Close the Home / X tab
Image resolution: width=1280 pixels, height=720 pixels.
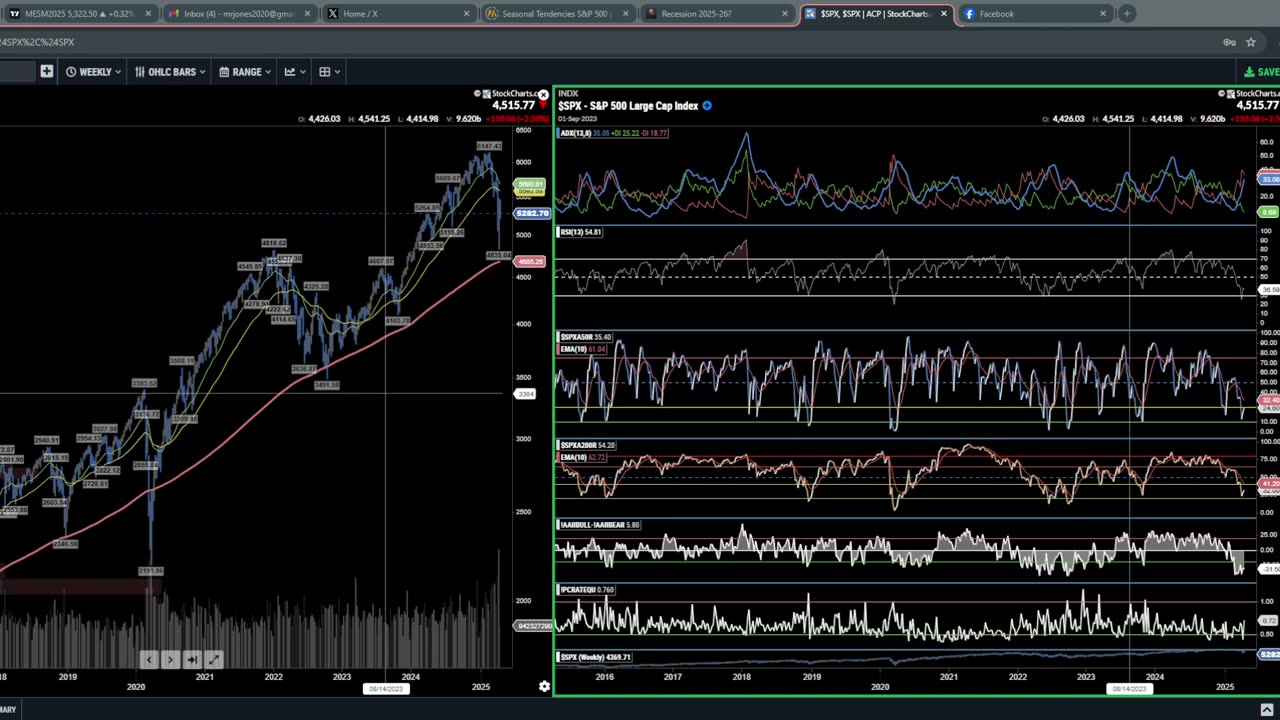coord(466,14)
